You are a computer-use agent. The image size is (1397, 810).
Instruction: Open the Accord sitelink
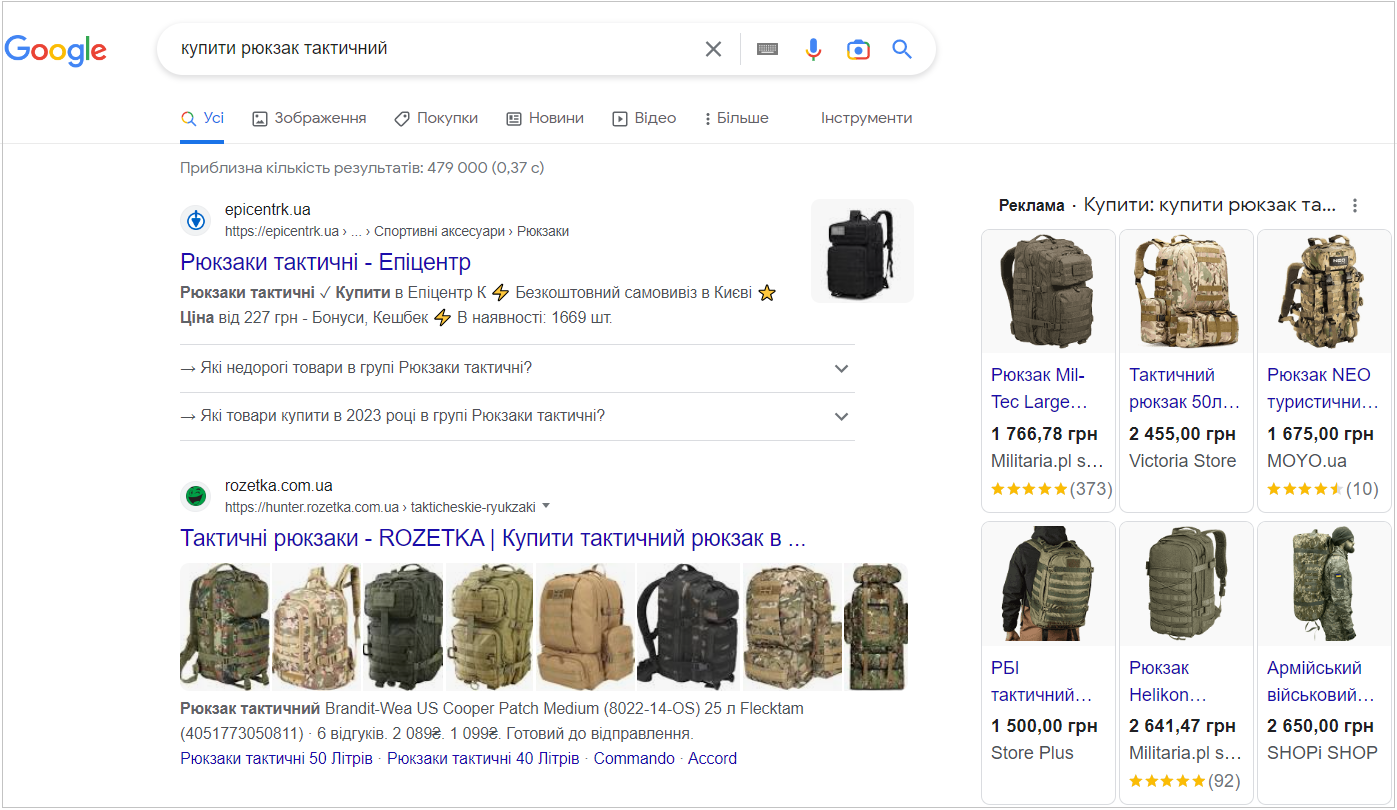pyautogui.click(x=712, y=758)
